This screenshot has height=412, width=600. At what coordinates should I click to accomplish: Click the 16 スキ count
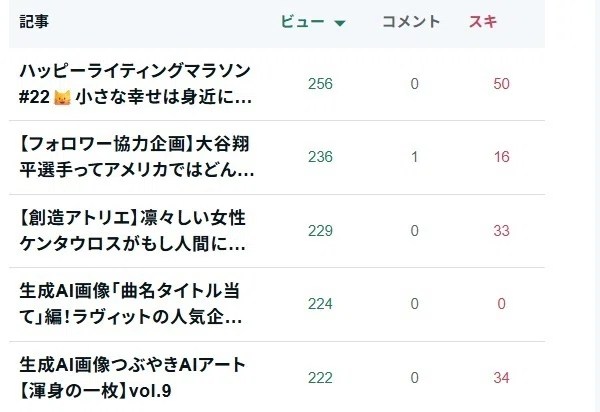coord(501,157)
